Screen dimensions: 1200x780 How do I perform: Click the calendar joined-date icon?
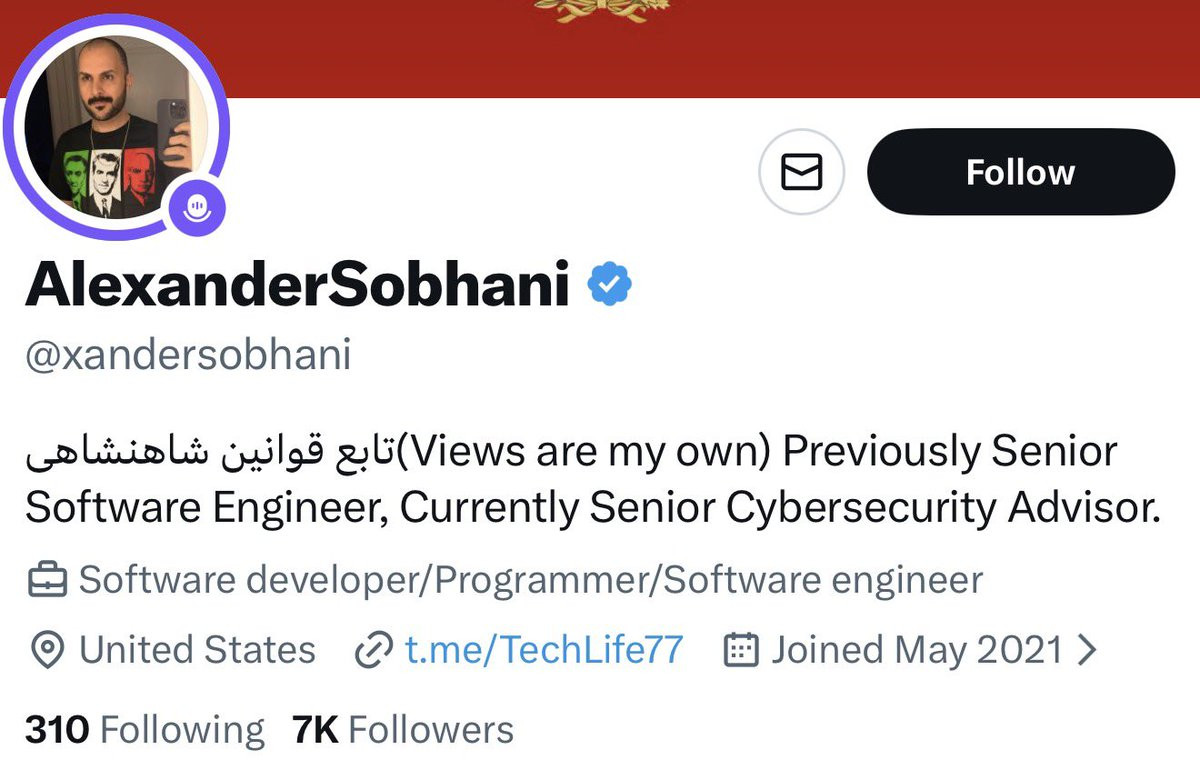740,651
